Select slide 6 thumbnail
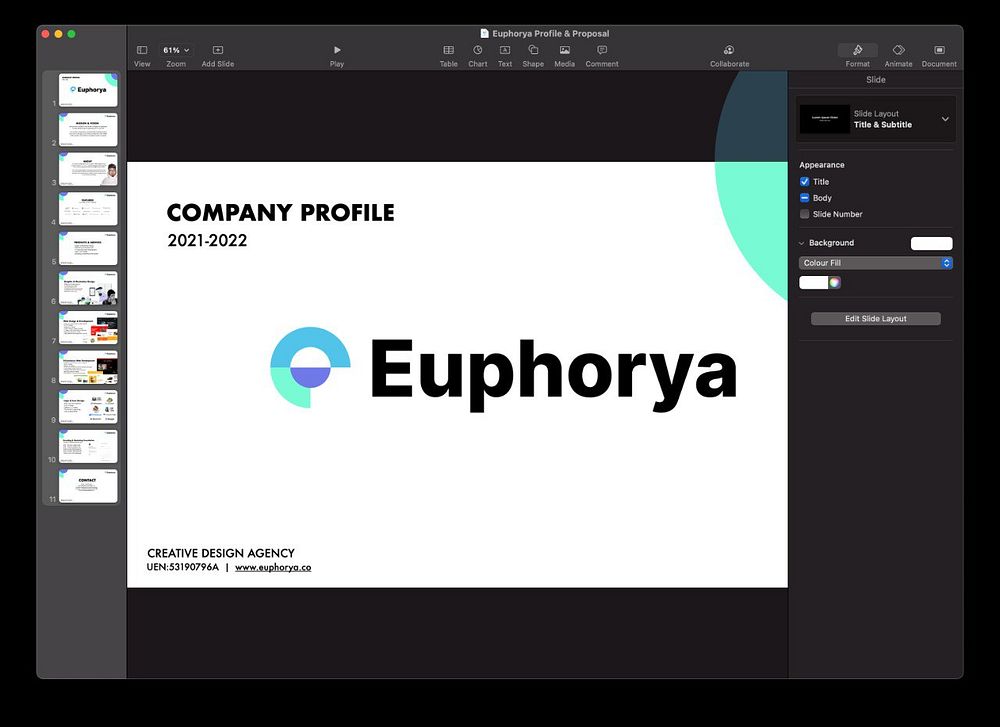Viewport: 1000px width, 727px height. coord(88,288)
